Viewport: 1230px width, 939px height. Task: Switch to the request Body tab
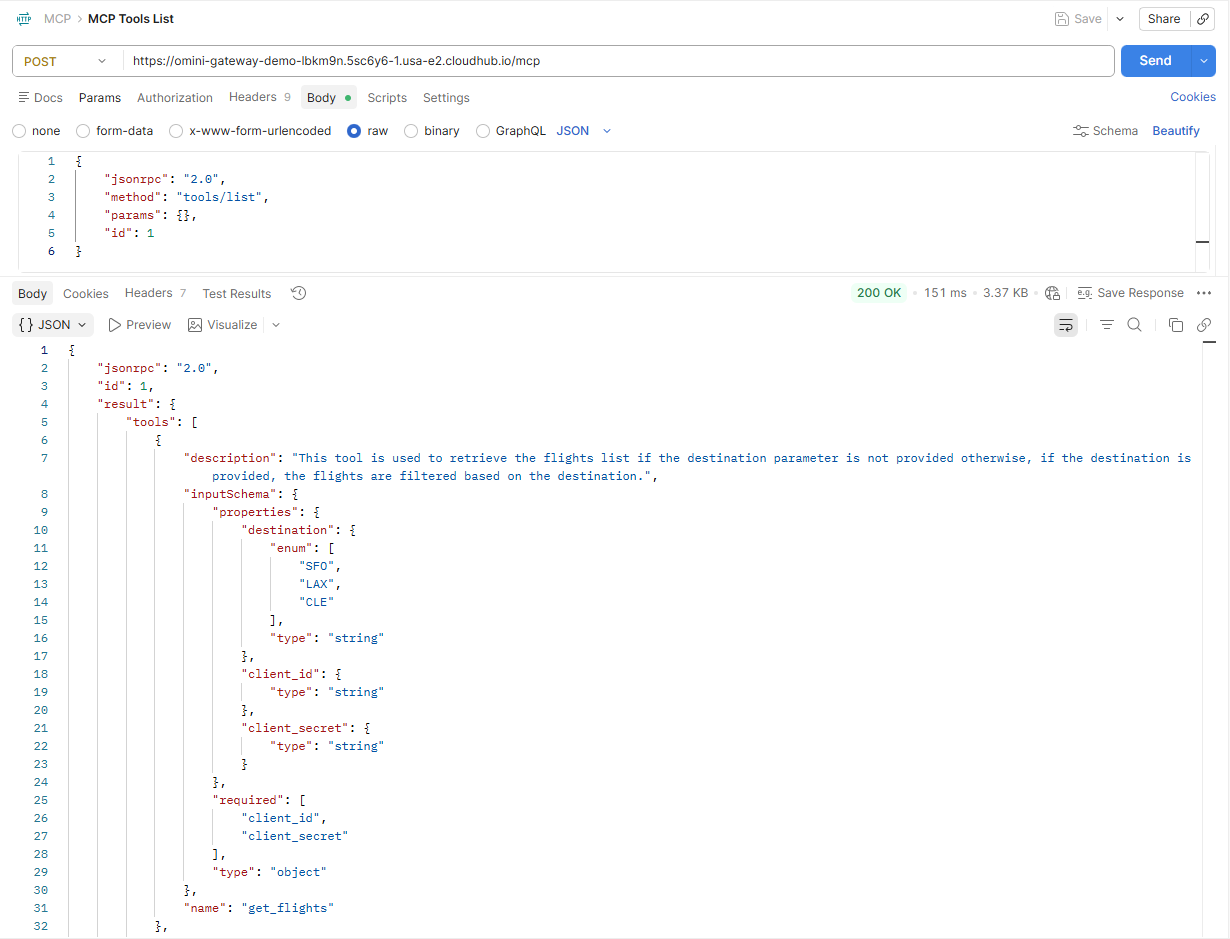(329, 98)
